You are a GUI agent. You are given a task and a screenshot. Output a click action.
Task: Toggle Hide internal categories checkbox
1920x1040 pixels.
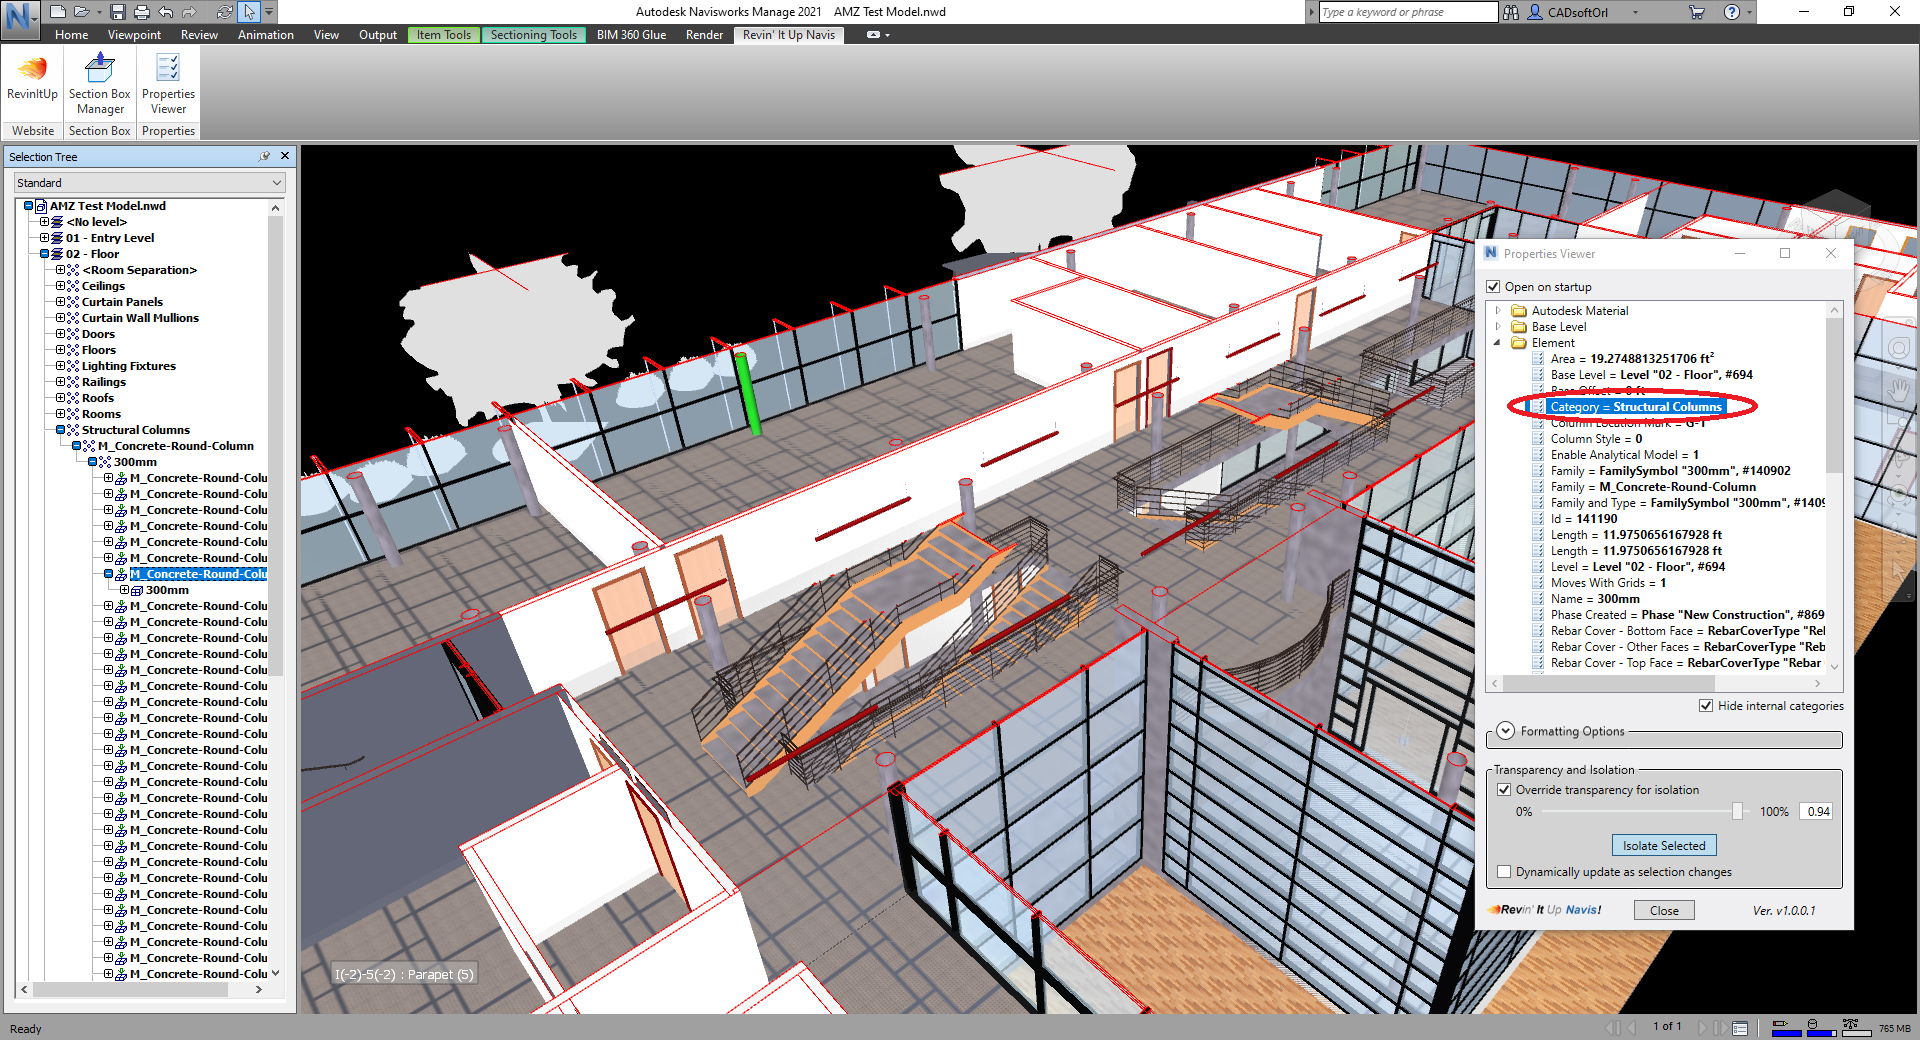(1706, 706)
